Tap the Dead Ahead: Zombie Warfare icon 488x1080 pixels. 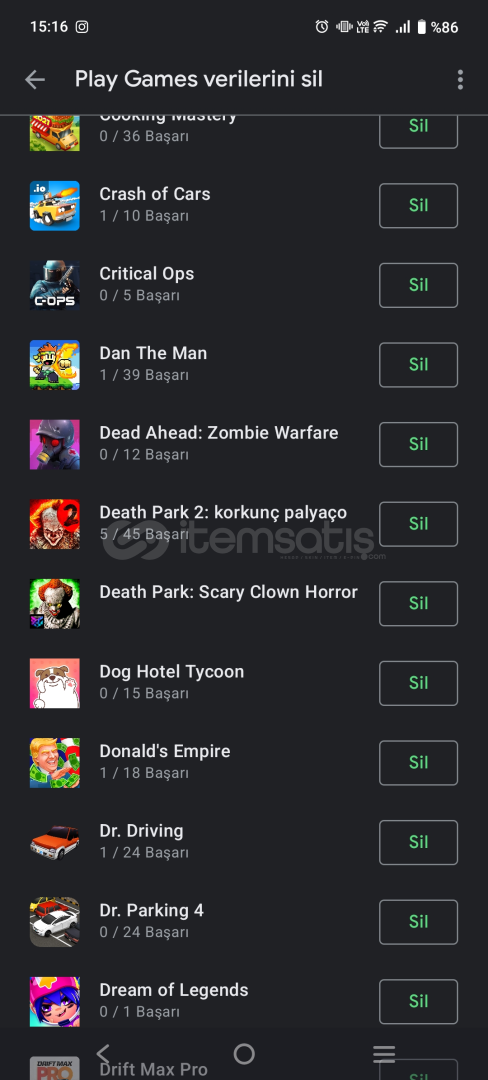point(54,444)
